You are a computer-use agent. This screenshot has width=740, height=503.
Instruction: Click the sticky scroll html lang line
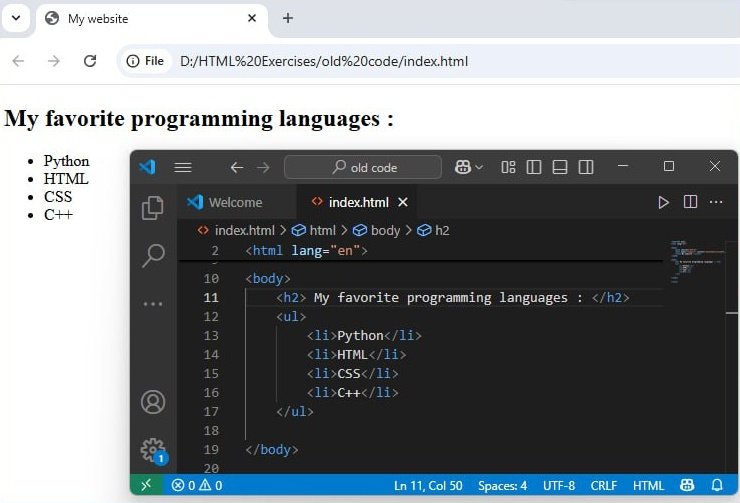click(306, 251)
